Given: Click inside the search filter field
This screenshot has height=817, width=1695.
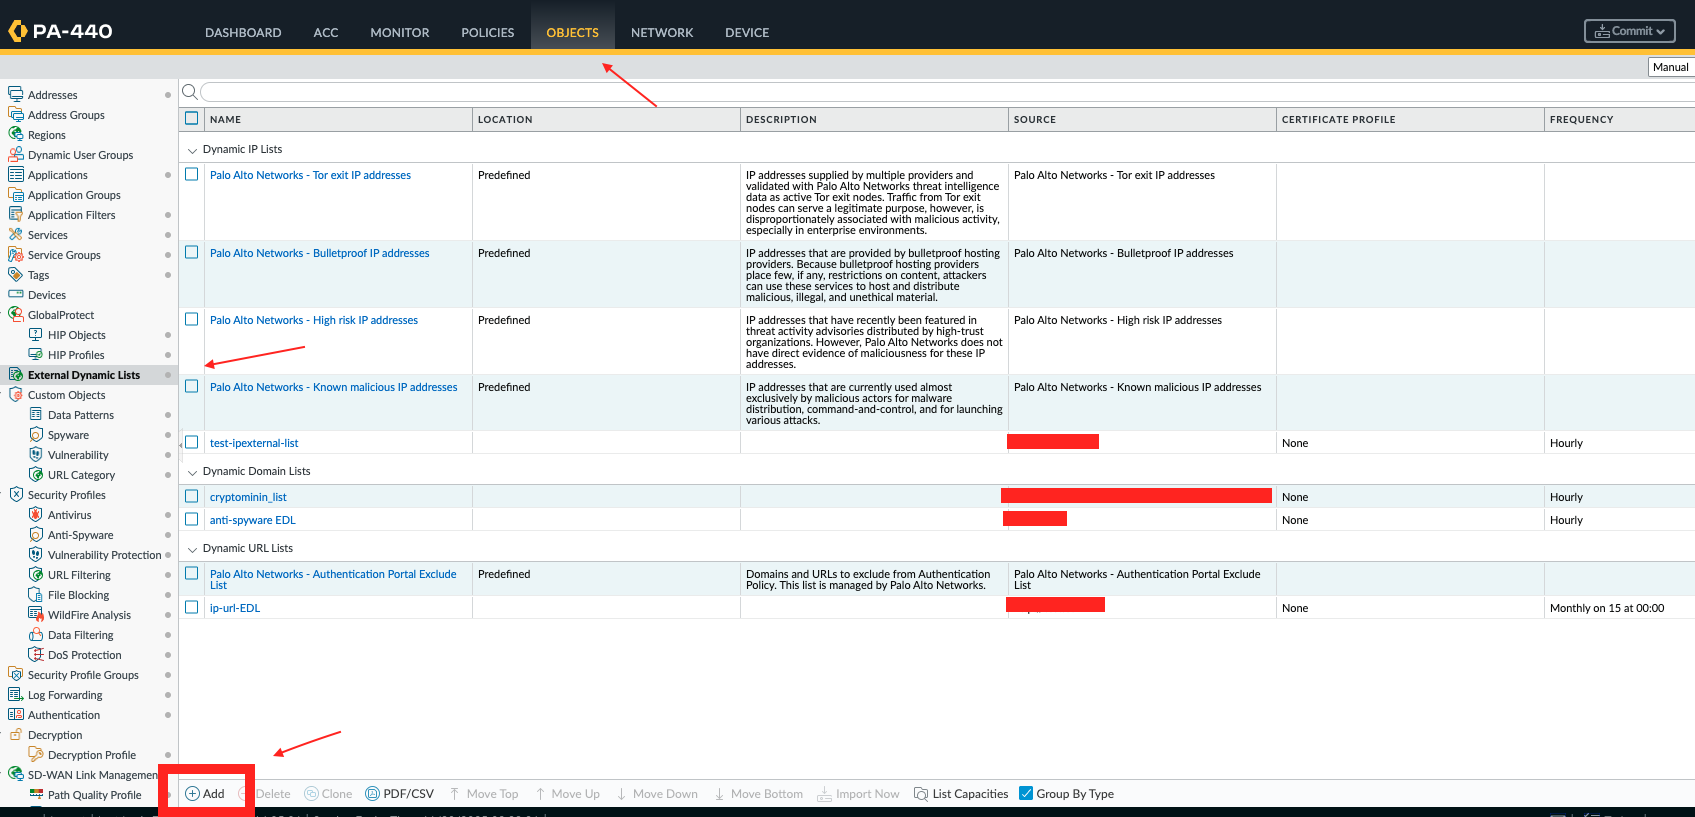Looking at the screenshot, I should 900,92.
